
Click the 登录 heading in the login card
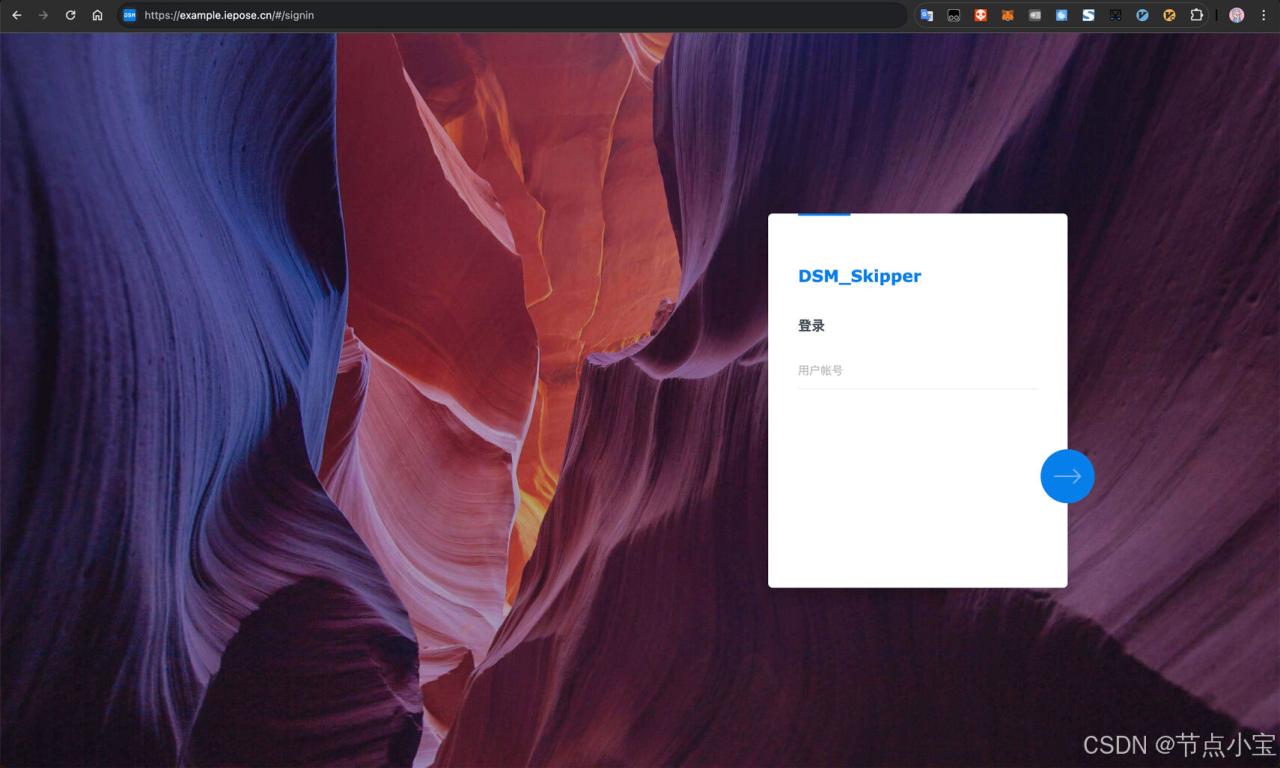811,326
